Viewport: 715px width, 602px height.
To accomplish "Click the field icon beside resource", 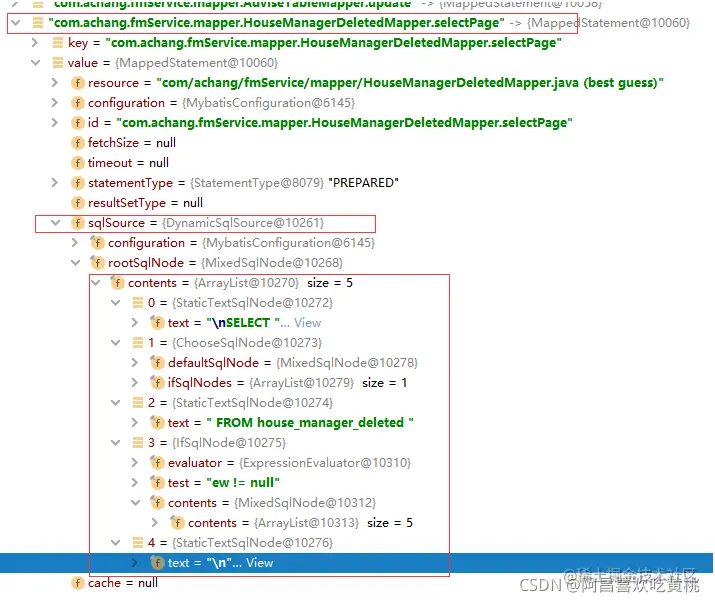I will (x=78, y=83).
